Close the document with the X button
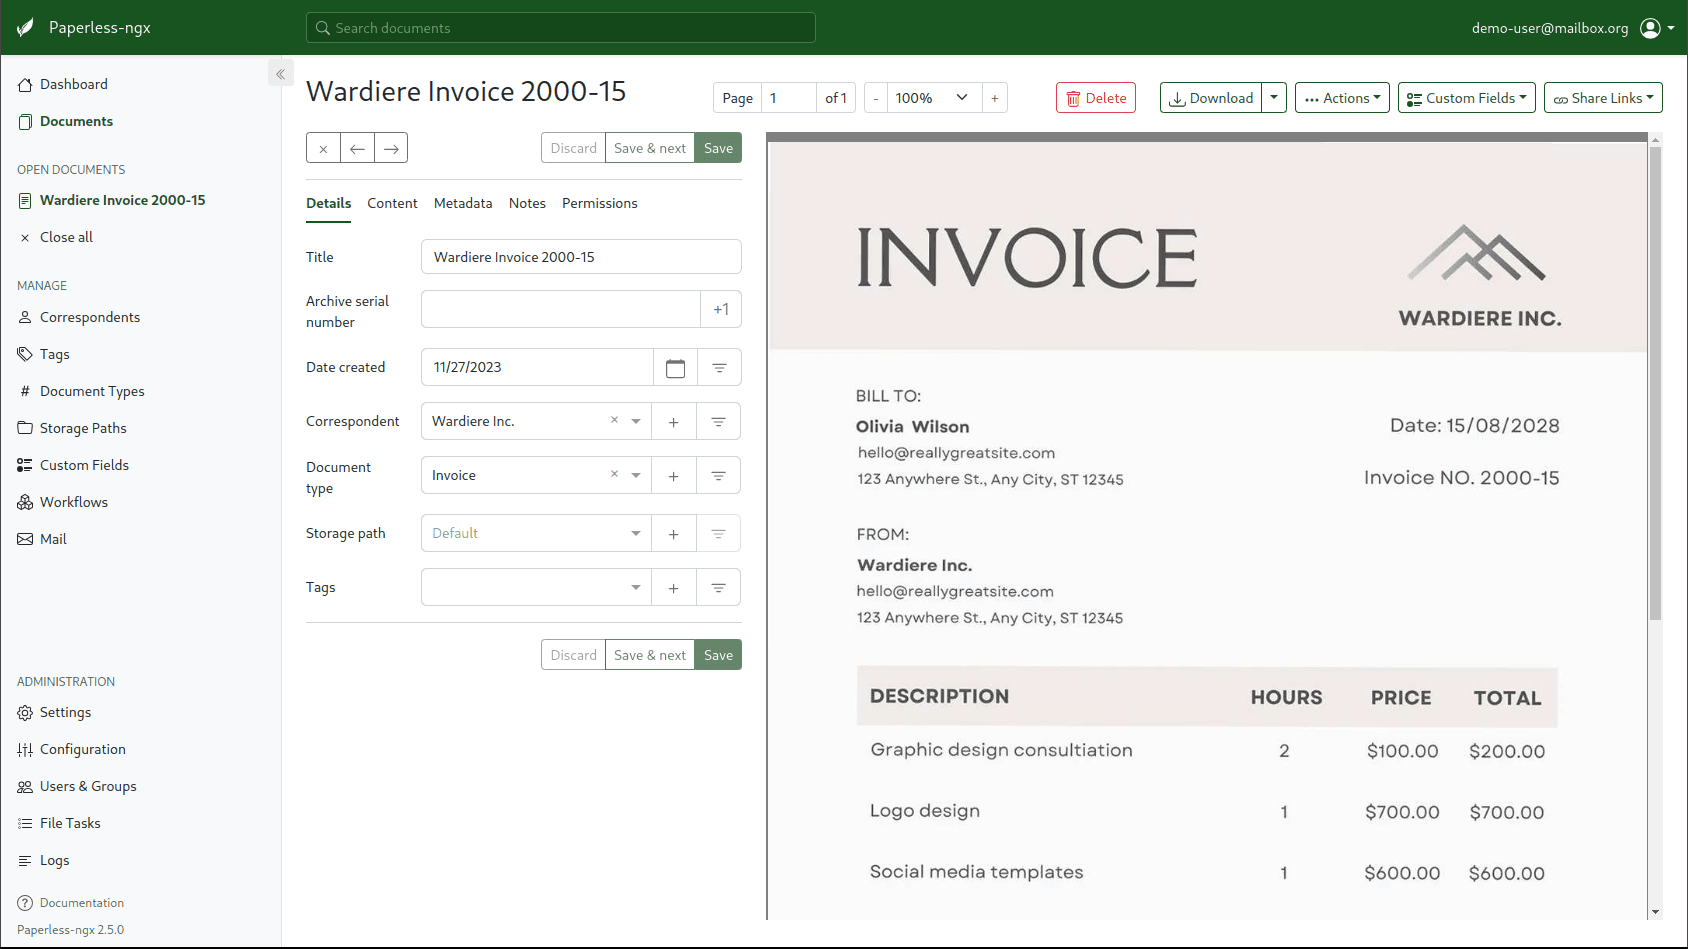 (x=323, y=149)
